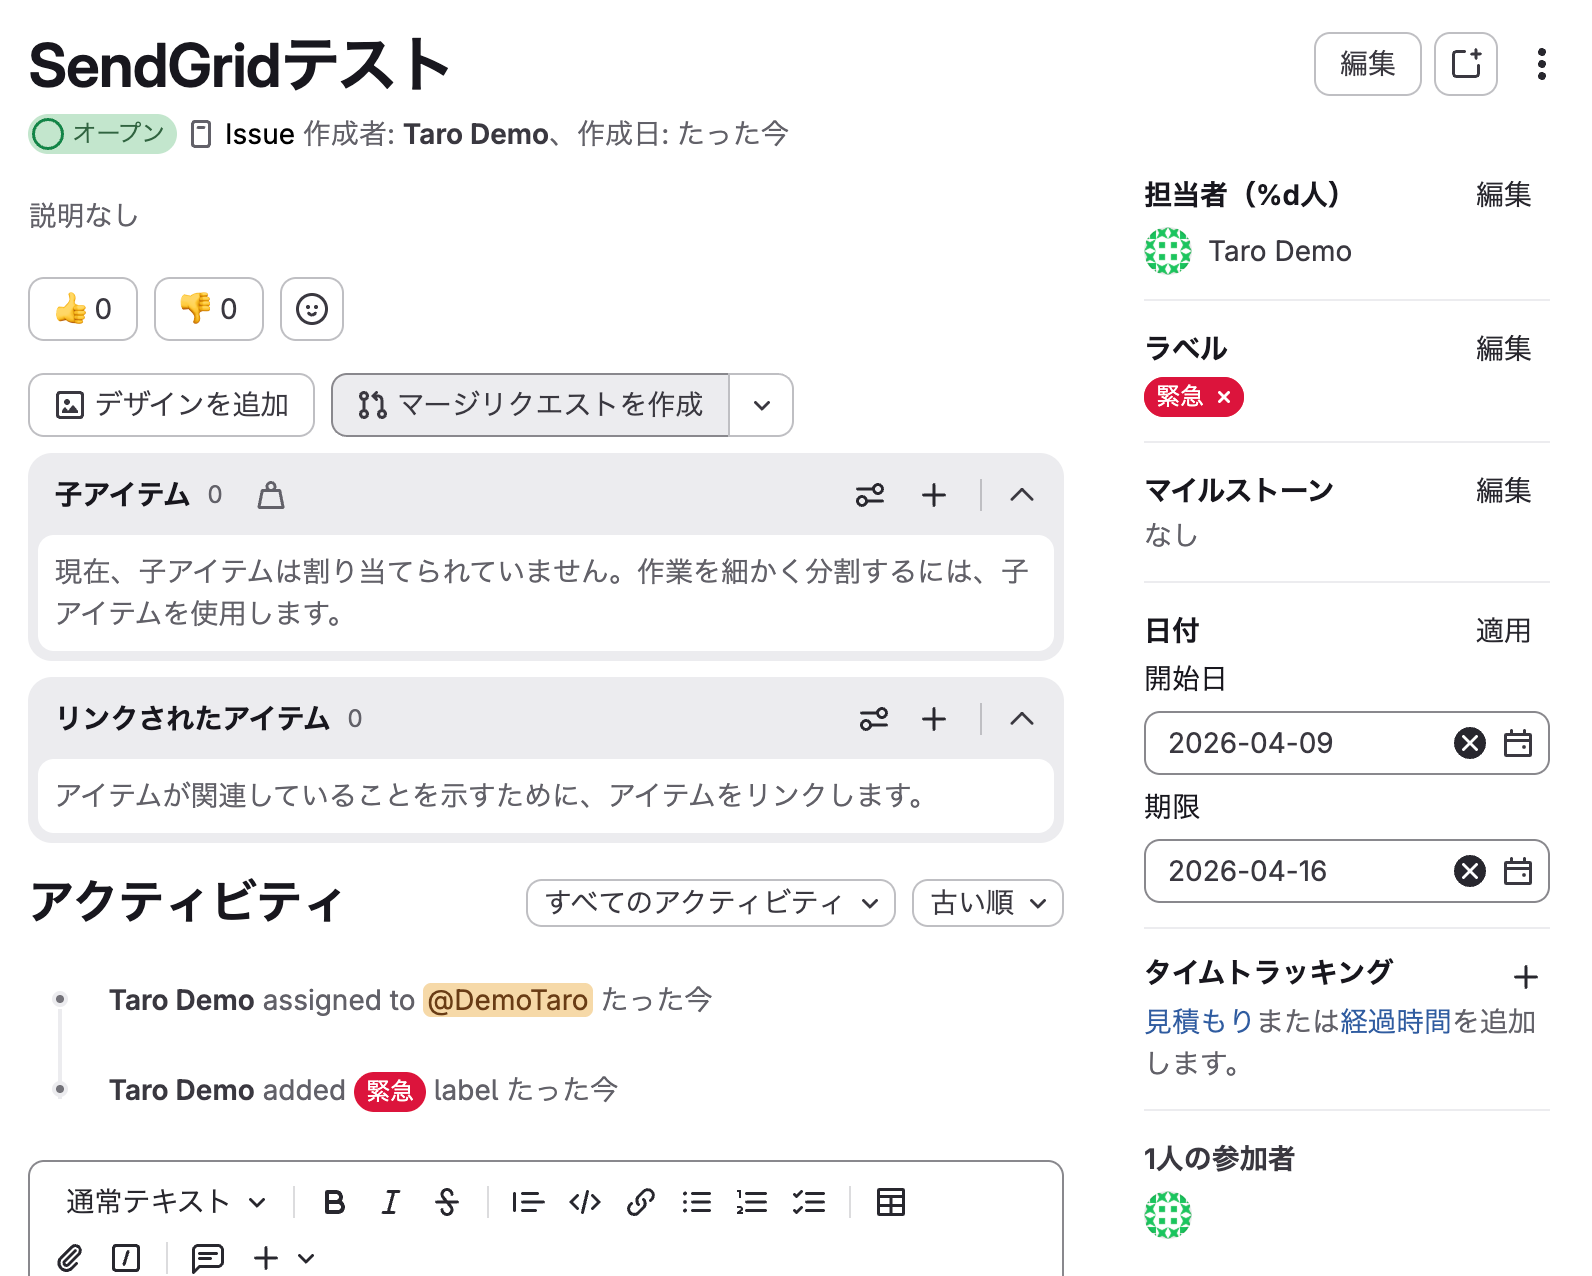Click the 緊急 label in the activity feed
Viewport: 1592px width, 1276px height.
click(390, 1090)
